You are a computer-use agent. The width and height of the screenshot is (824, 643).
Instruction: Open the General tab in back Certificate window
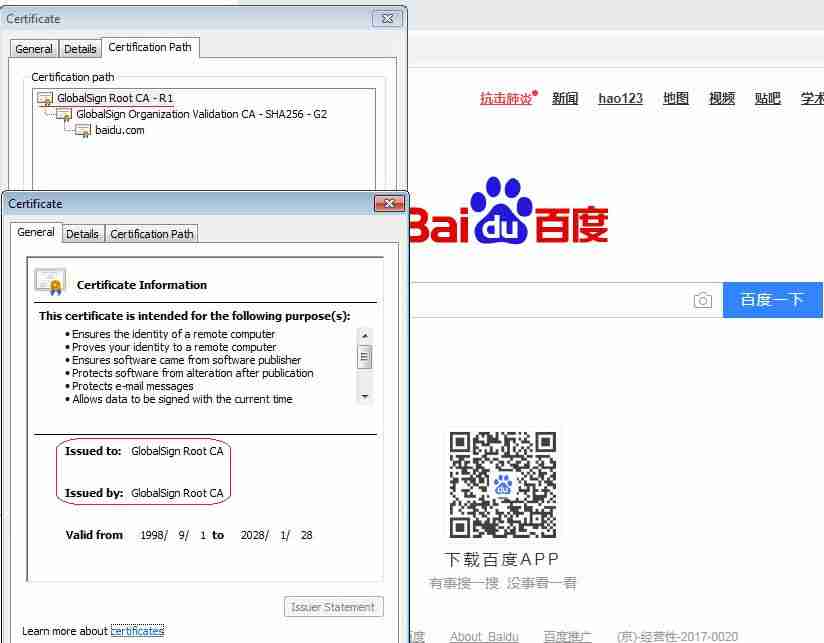tap(34, 49)
